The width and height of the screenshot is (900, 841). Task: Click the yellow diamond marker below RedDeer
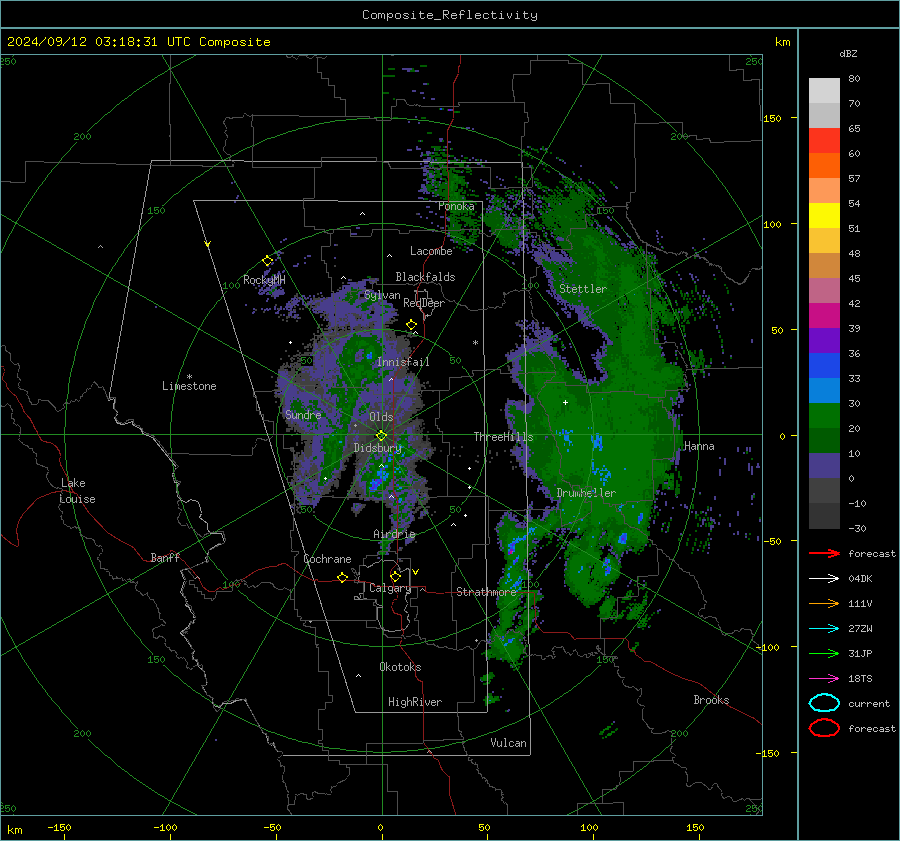tap(412, 325)
